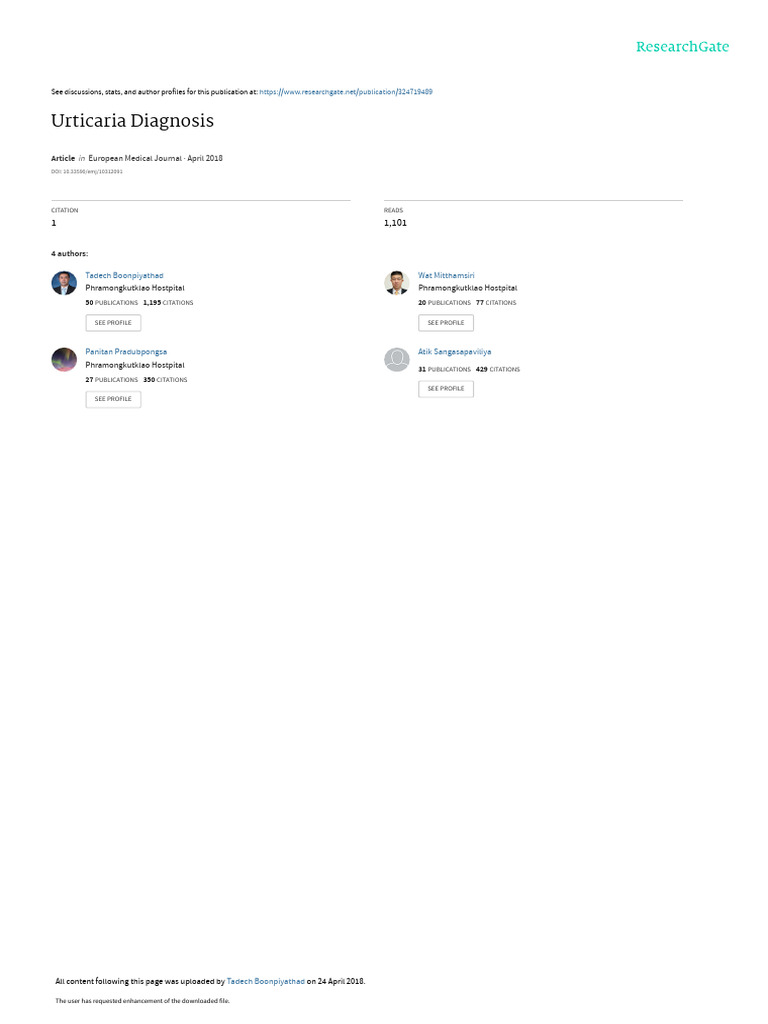
Task: Click the ResearchGate logo
Action: 682,47
